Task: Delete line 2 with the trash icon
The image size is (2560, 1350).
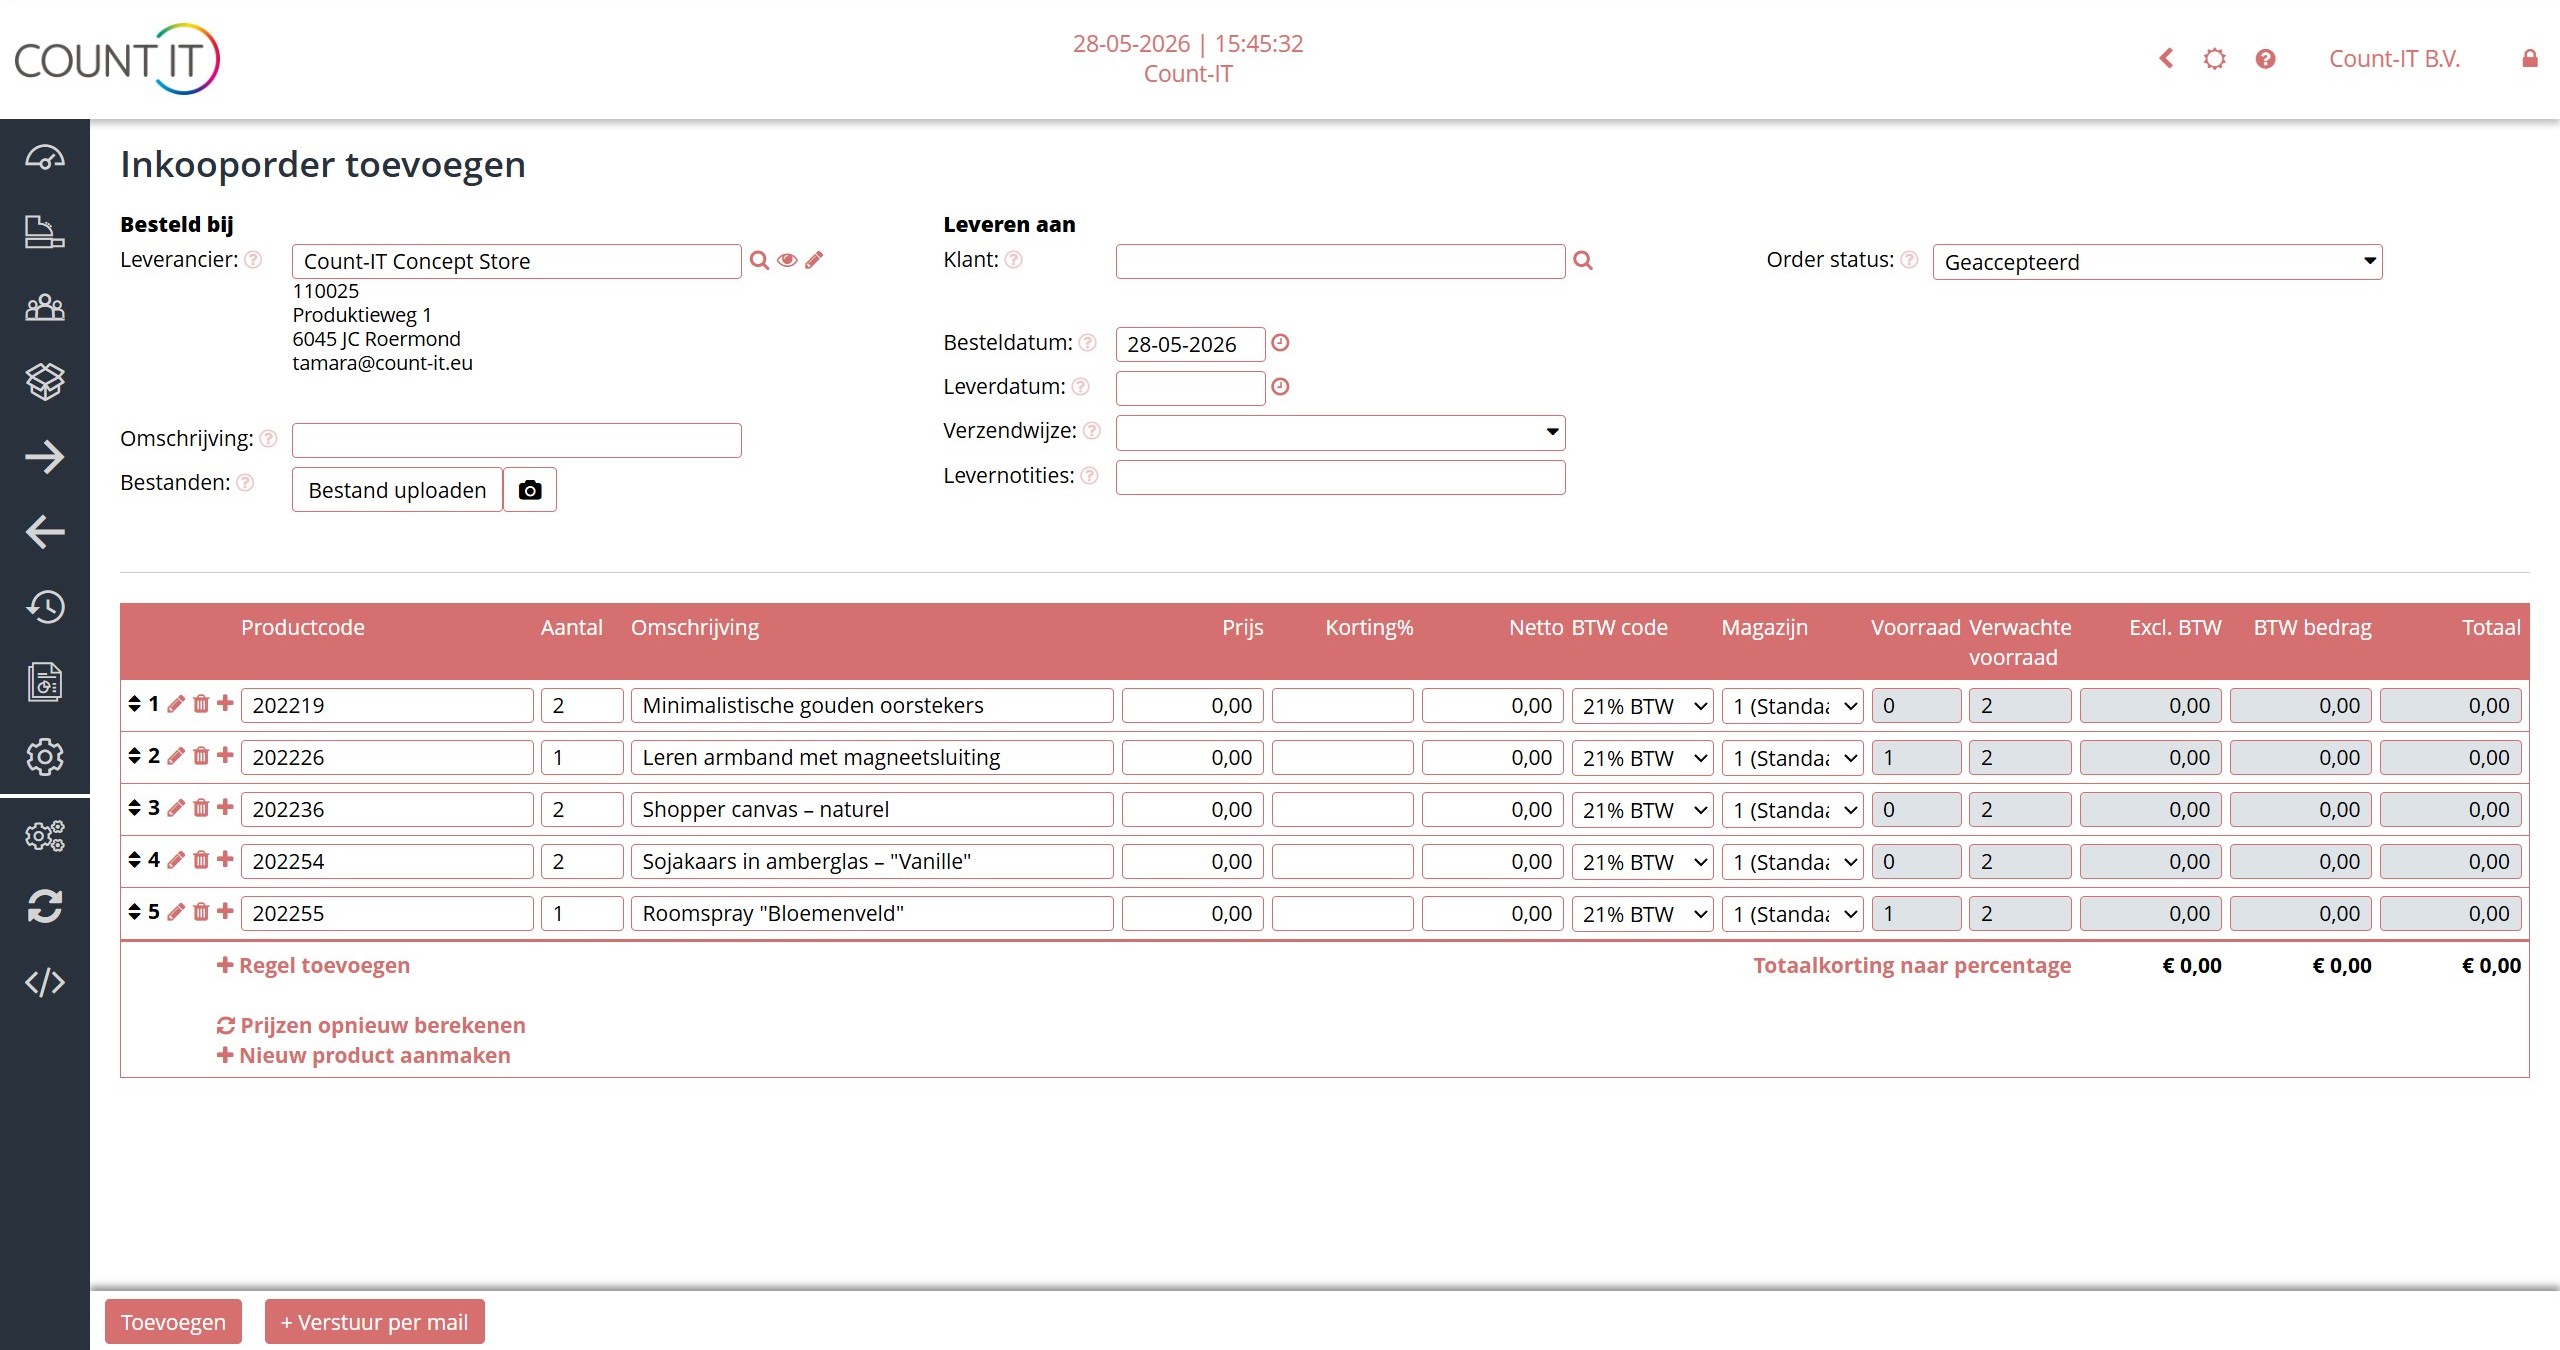Action: point(201,756)
